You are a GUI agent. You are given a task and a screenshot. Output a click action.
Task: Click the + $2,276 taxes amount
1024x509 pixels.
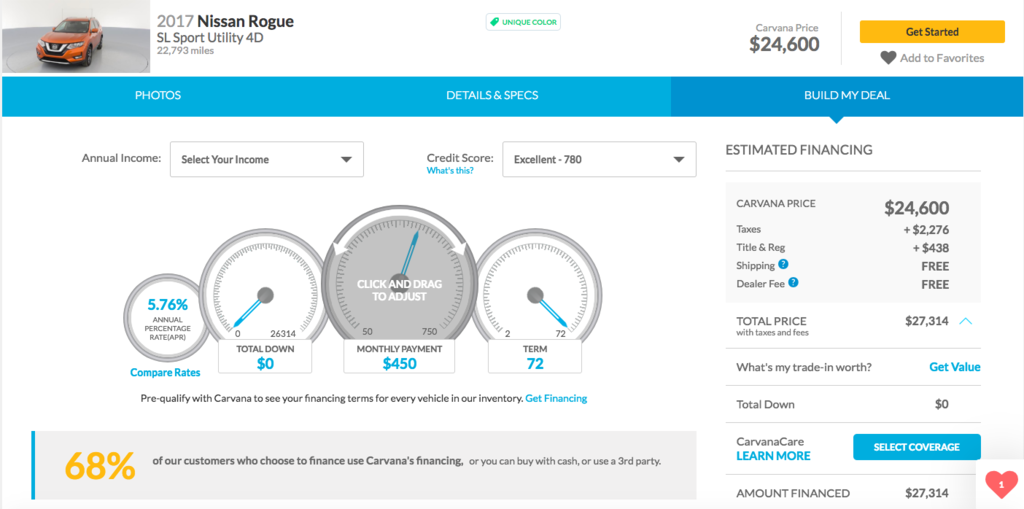pyautogui.click(x=926, y=229)
